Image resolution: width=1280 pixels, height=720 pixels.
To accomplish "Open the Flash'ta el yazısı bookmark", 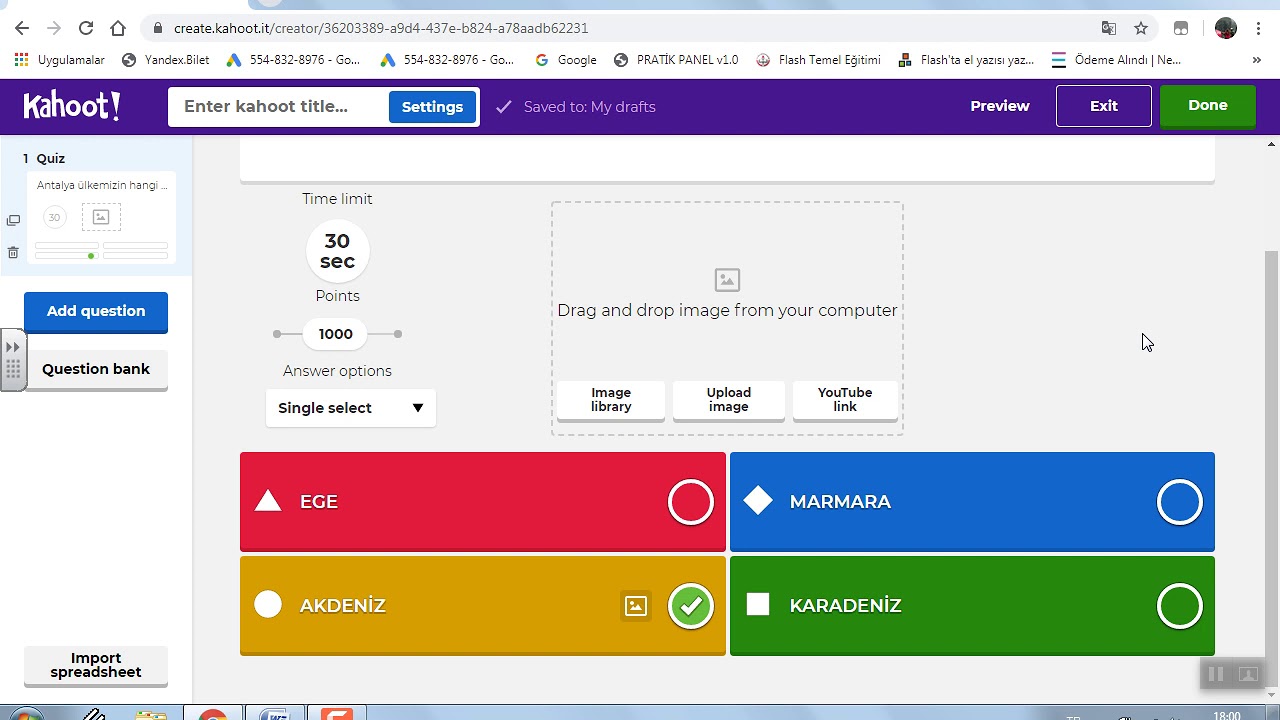I will pyautogui.click(x=967, y=60).
